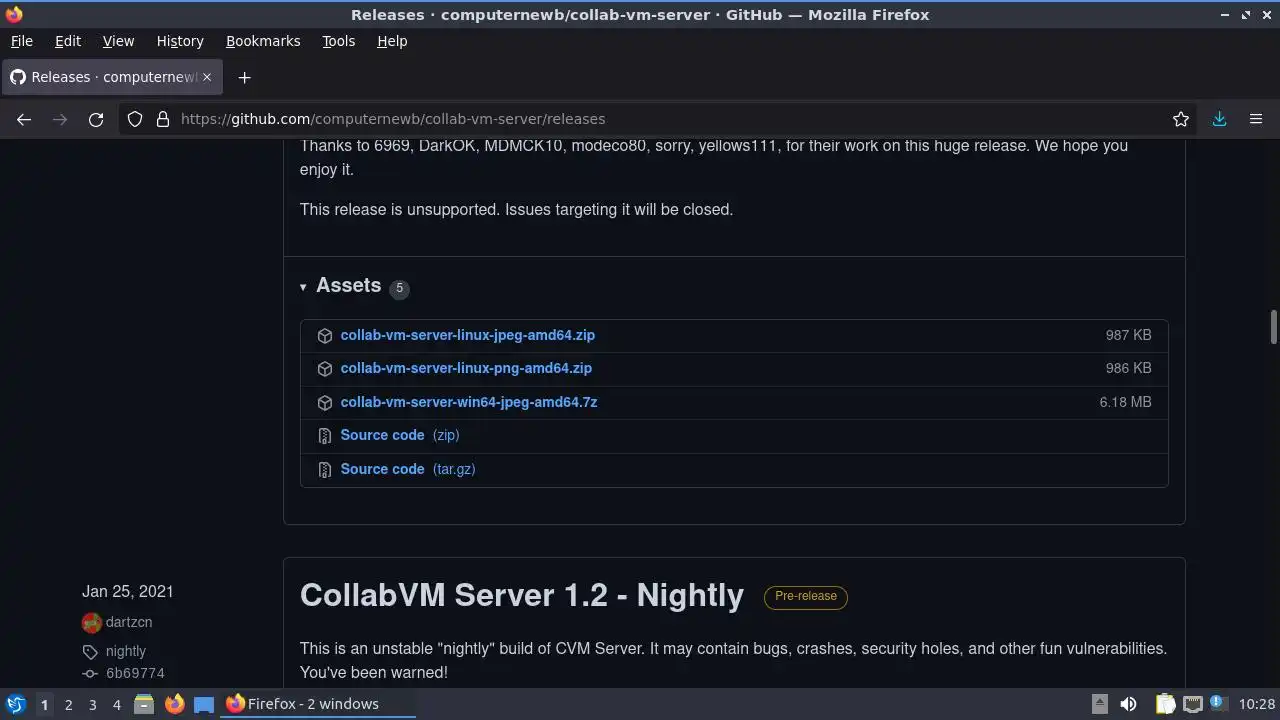Switch to workspace 2 in taskbar

68,704
